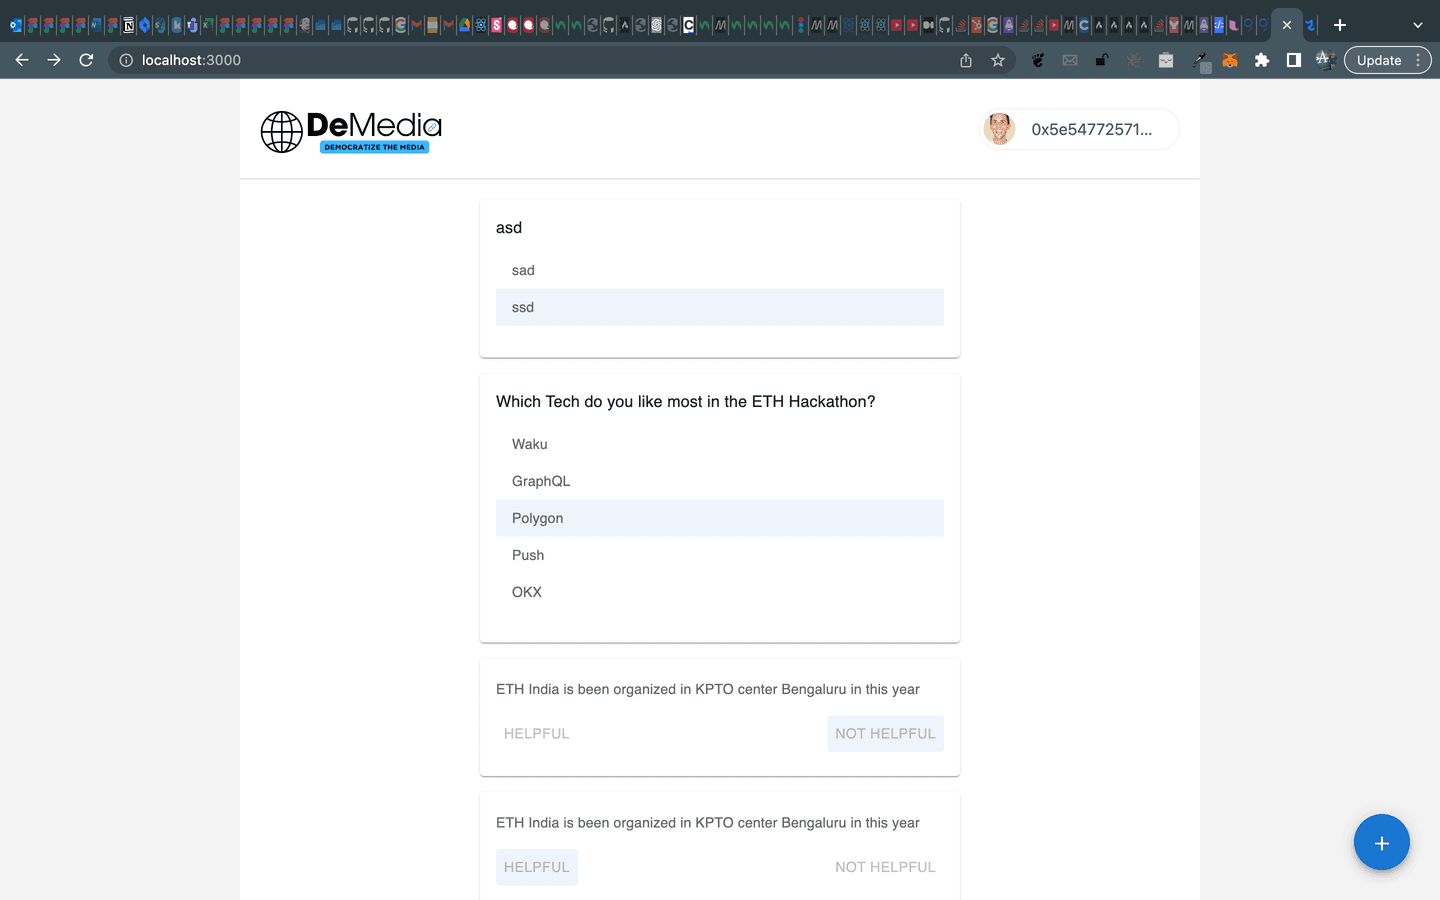
Task: Click the greyed-out bug extension icon
Action: pyautogui.click(x=1134, y=60)
